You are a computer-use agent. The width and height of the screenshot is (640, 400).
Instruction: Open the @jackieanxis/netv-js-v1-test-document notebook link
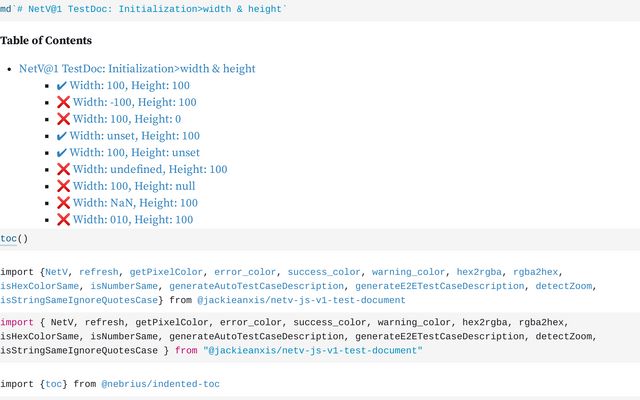pyautogui.click(x=301, y=300)
